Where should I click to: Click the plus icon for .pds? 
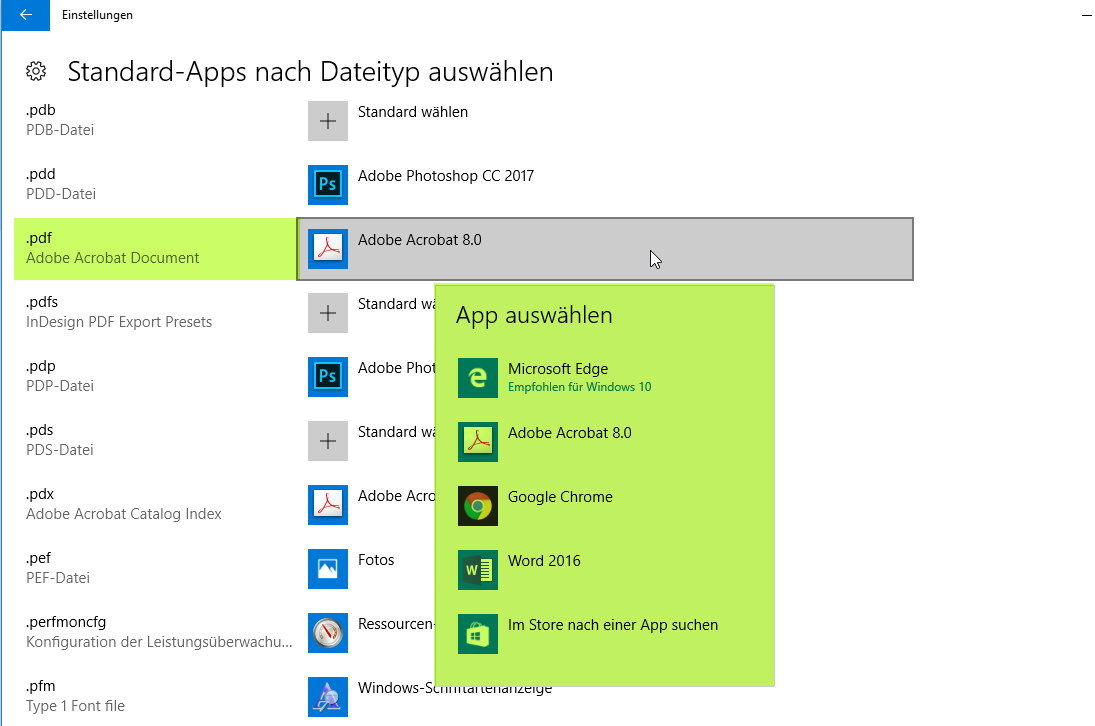[x=328, y=441]
